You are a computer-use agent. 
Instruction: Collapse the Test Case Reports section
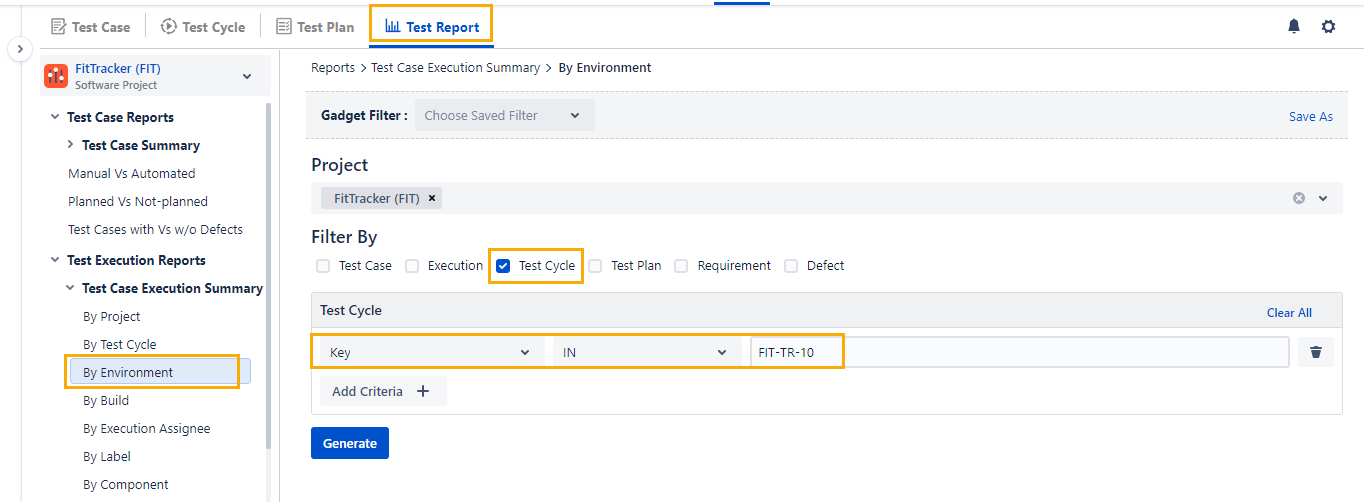[55, 117]
